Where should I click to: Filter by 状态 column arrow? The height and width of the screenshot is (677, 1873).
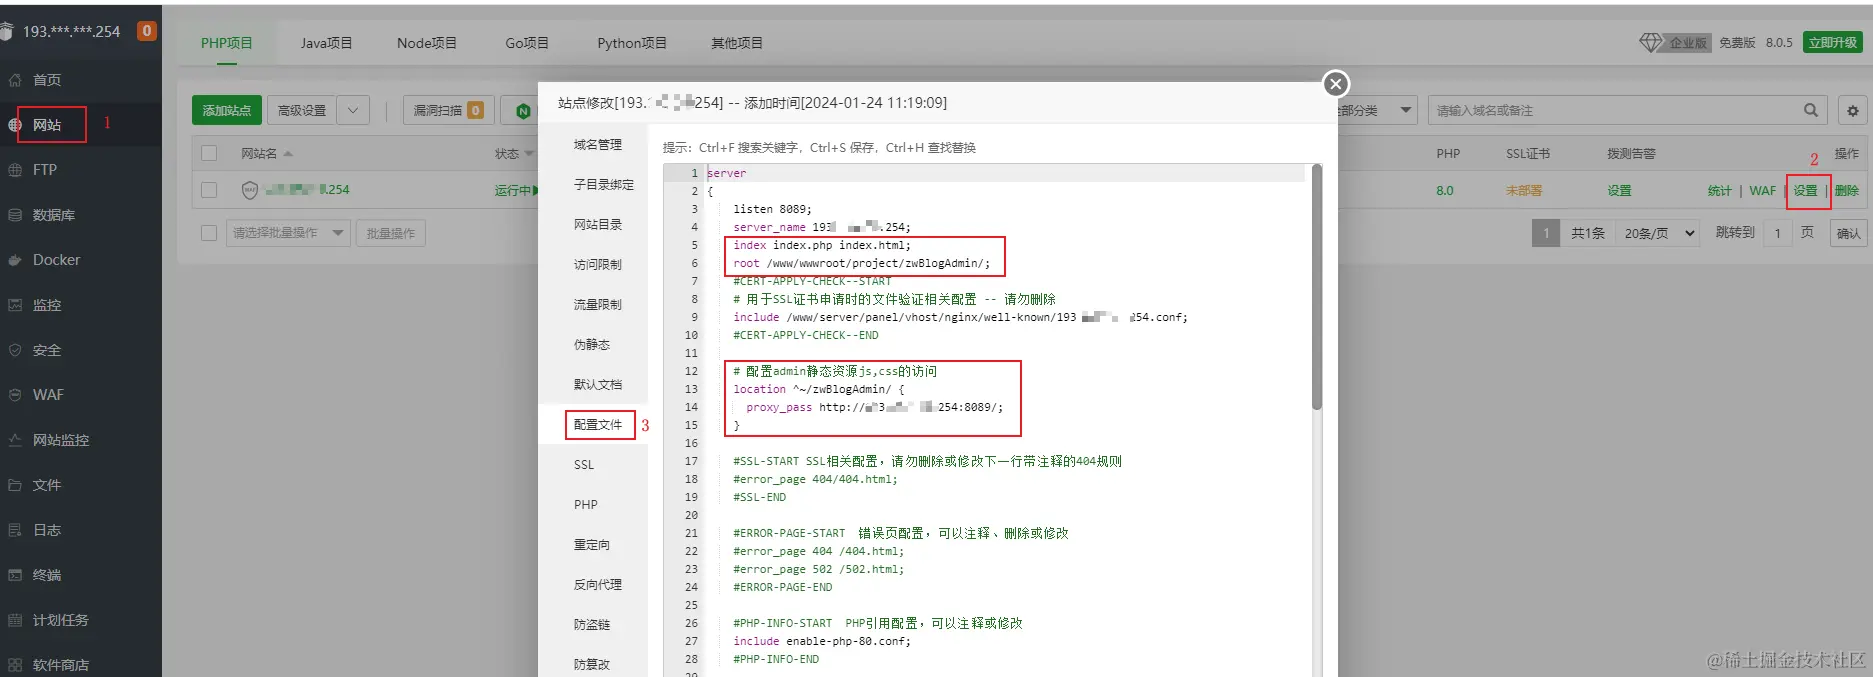529,154
